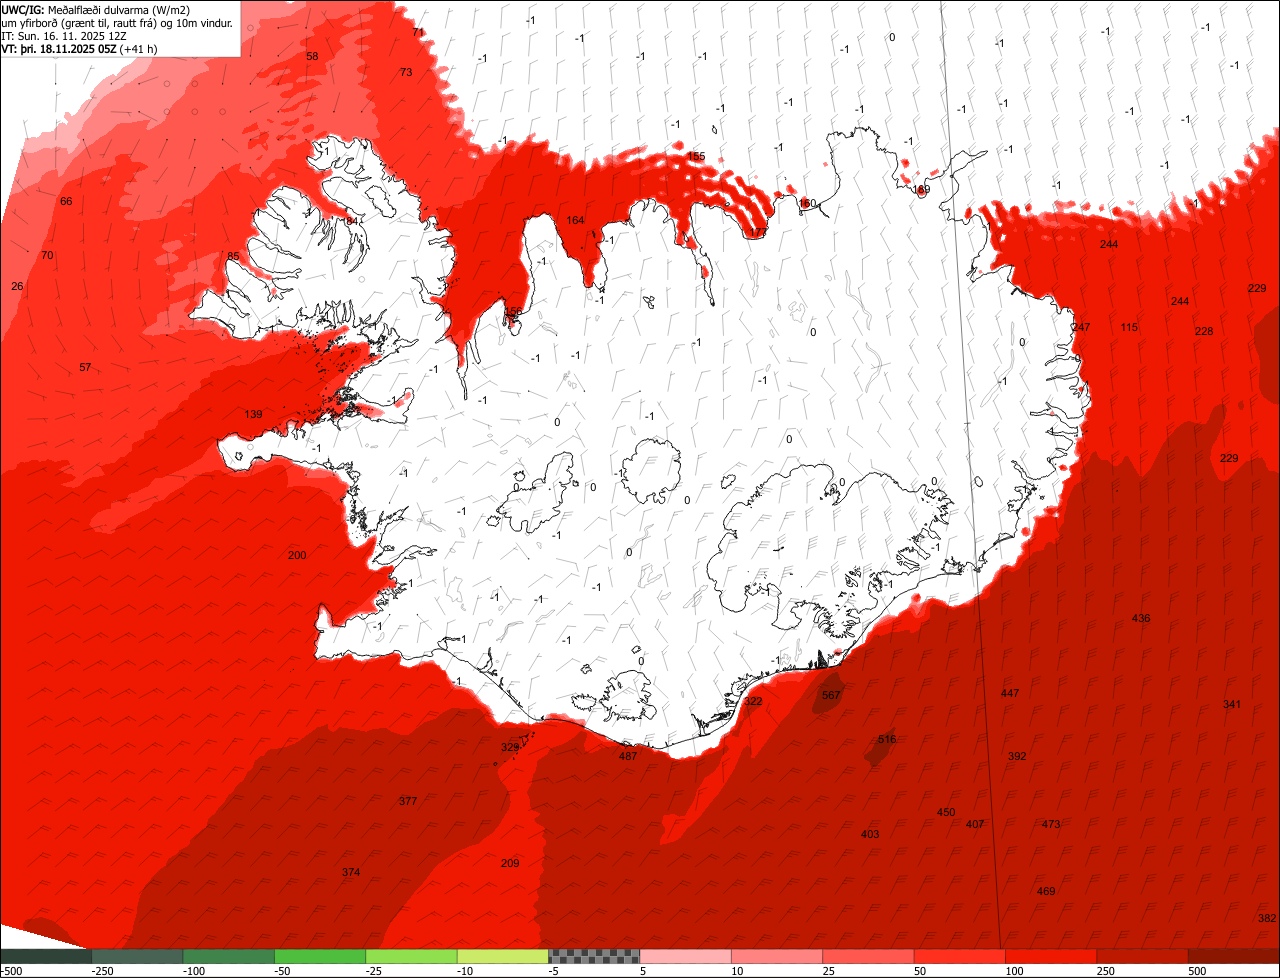The image size is (1280, 978).
Task: Click the flux value 450 in the southeast ocean
Action: click(946, 812)
